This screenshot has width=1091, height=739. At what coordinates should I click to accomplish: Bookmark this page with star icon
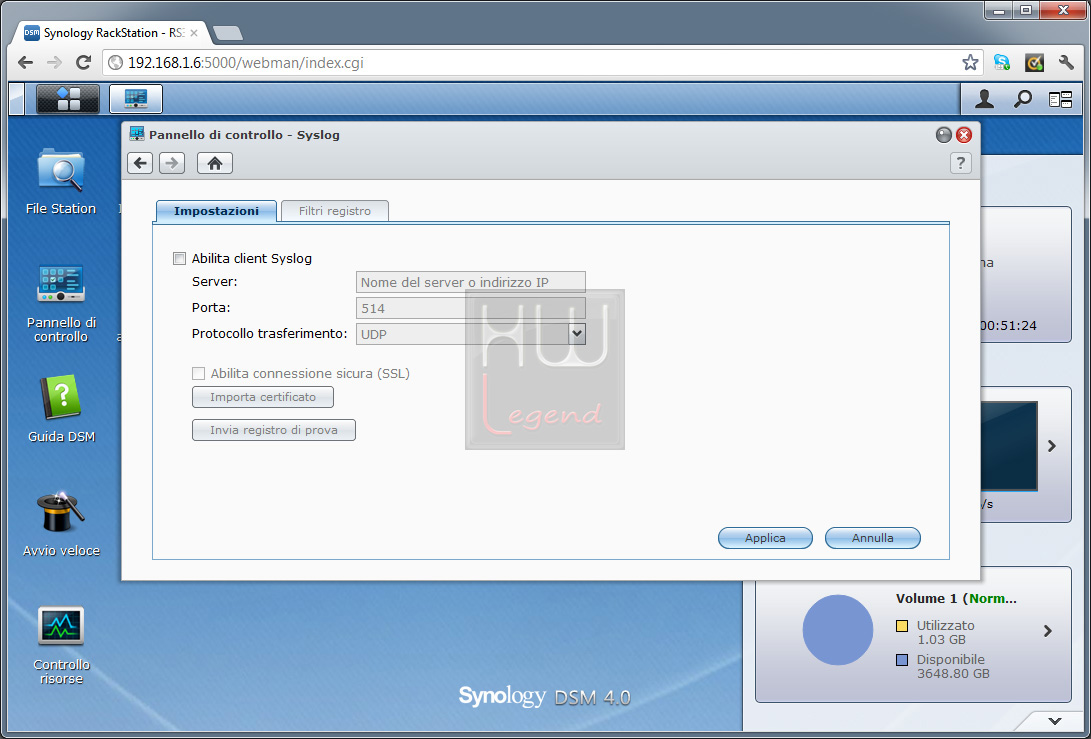(x=970, y=63)
